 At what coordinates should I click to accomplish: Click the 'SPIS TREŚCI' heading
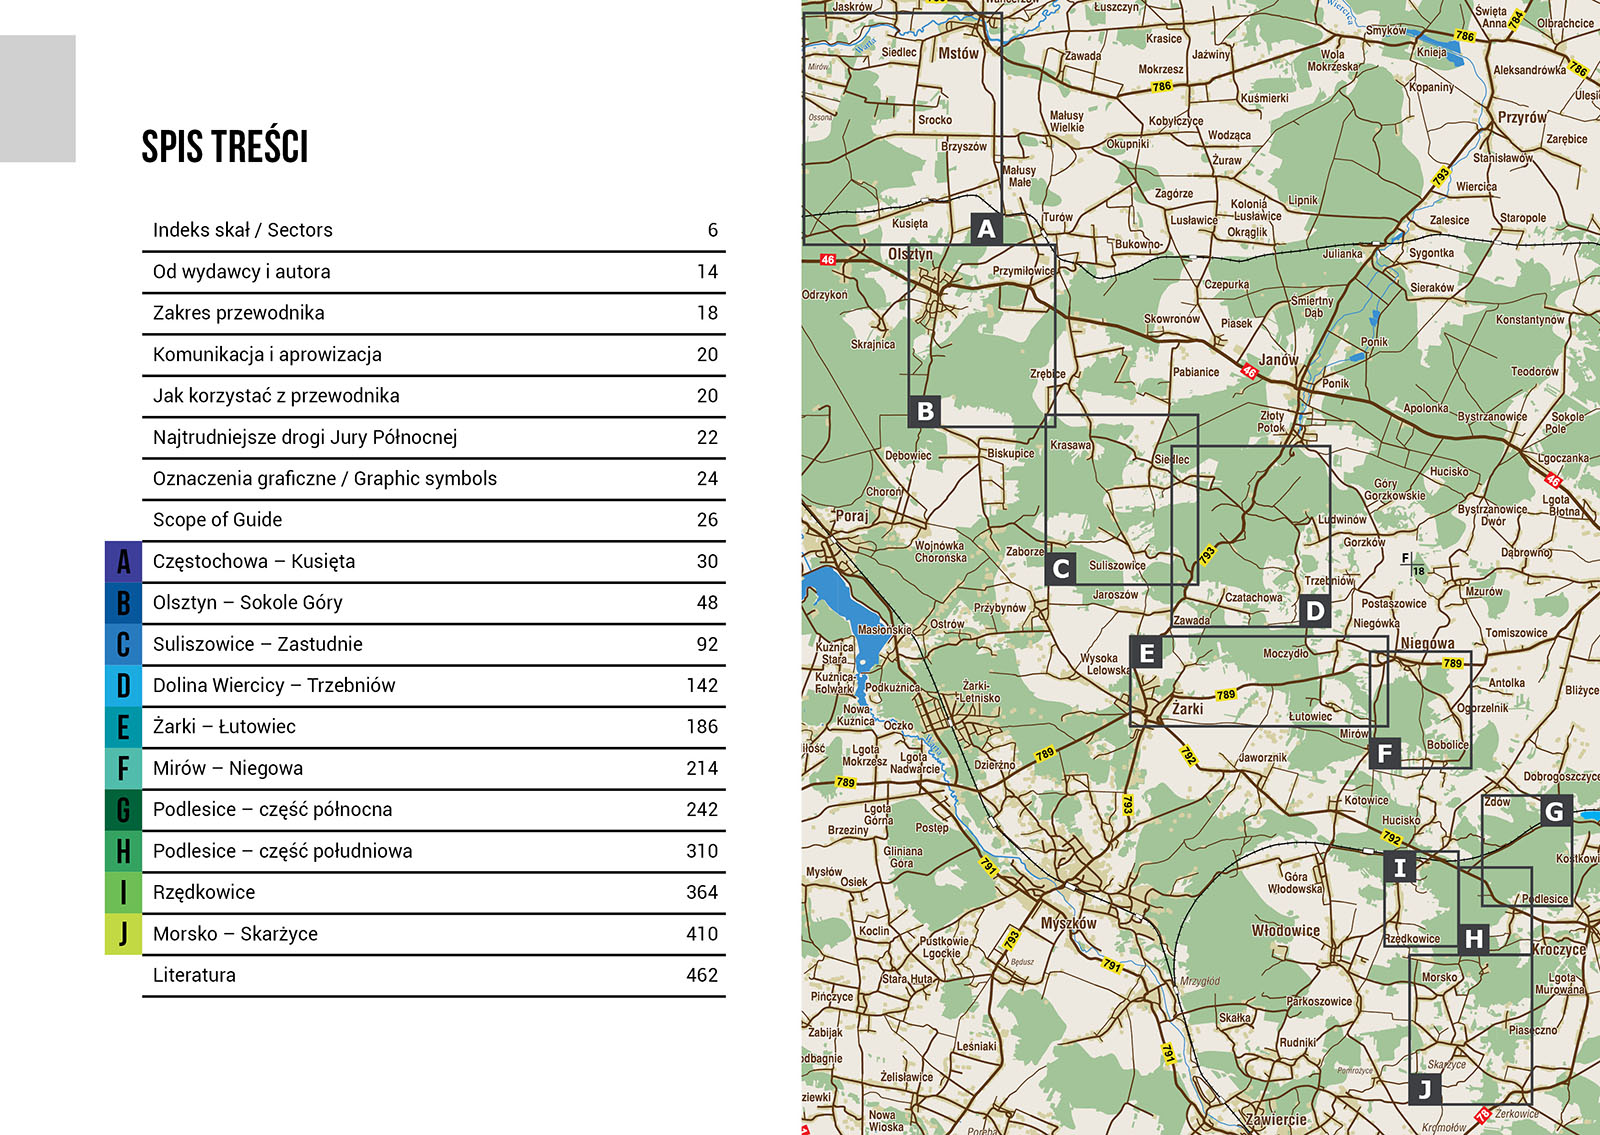(225, 147)
